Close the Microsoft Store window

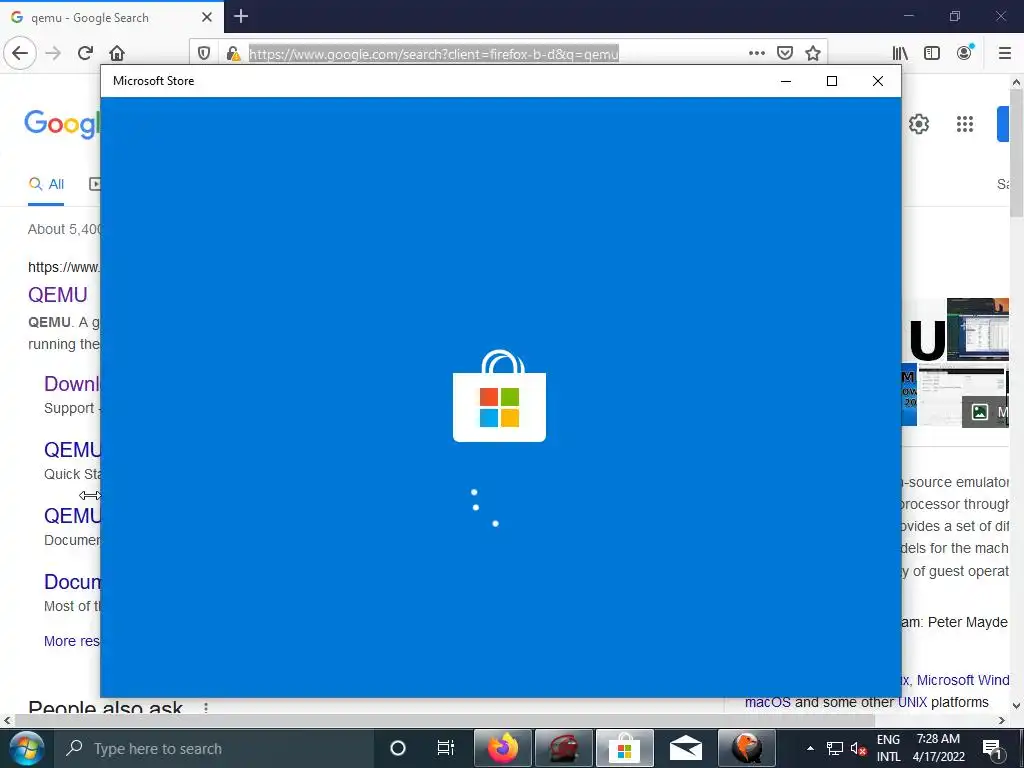point(878,81)
